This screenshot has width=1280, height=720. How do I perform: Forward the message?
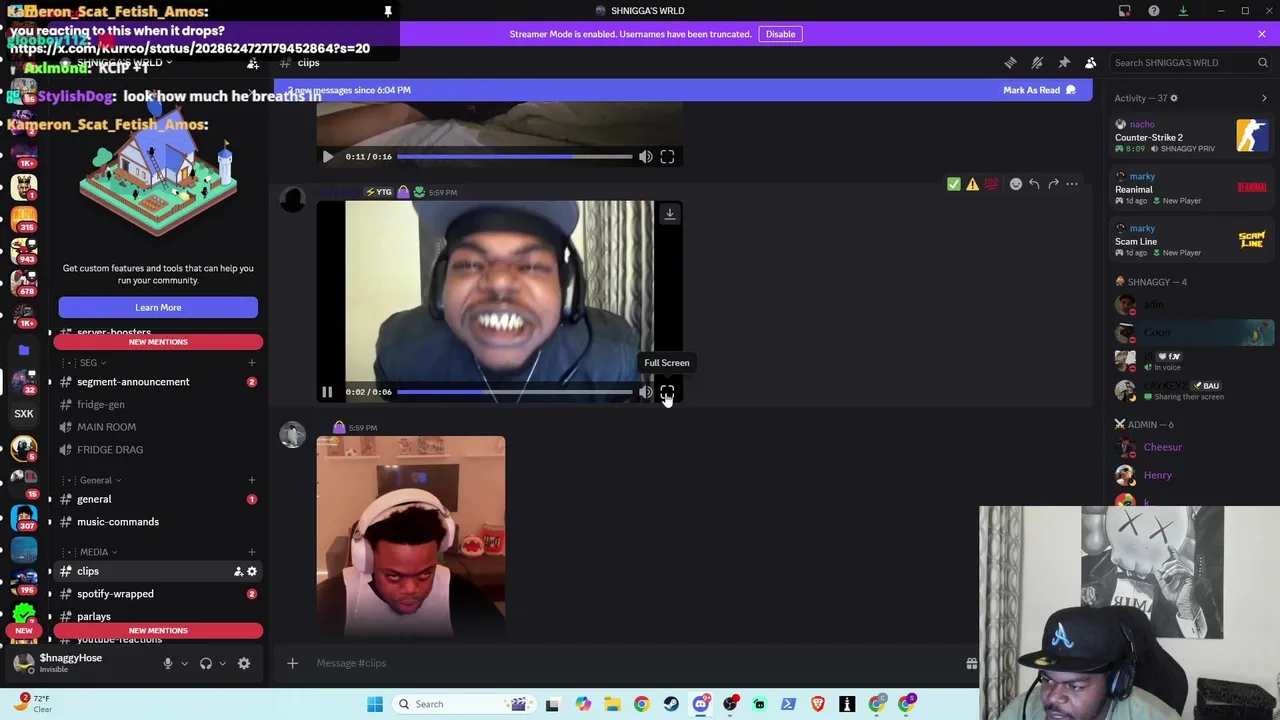(x=1053, y=184)
